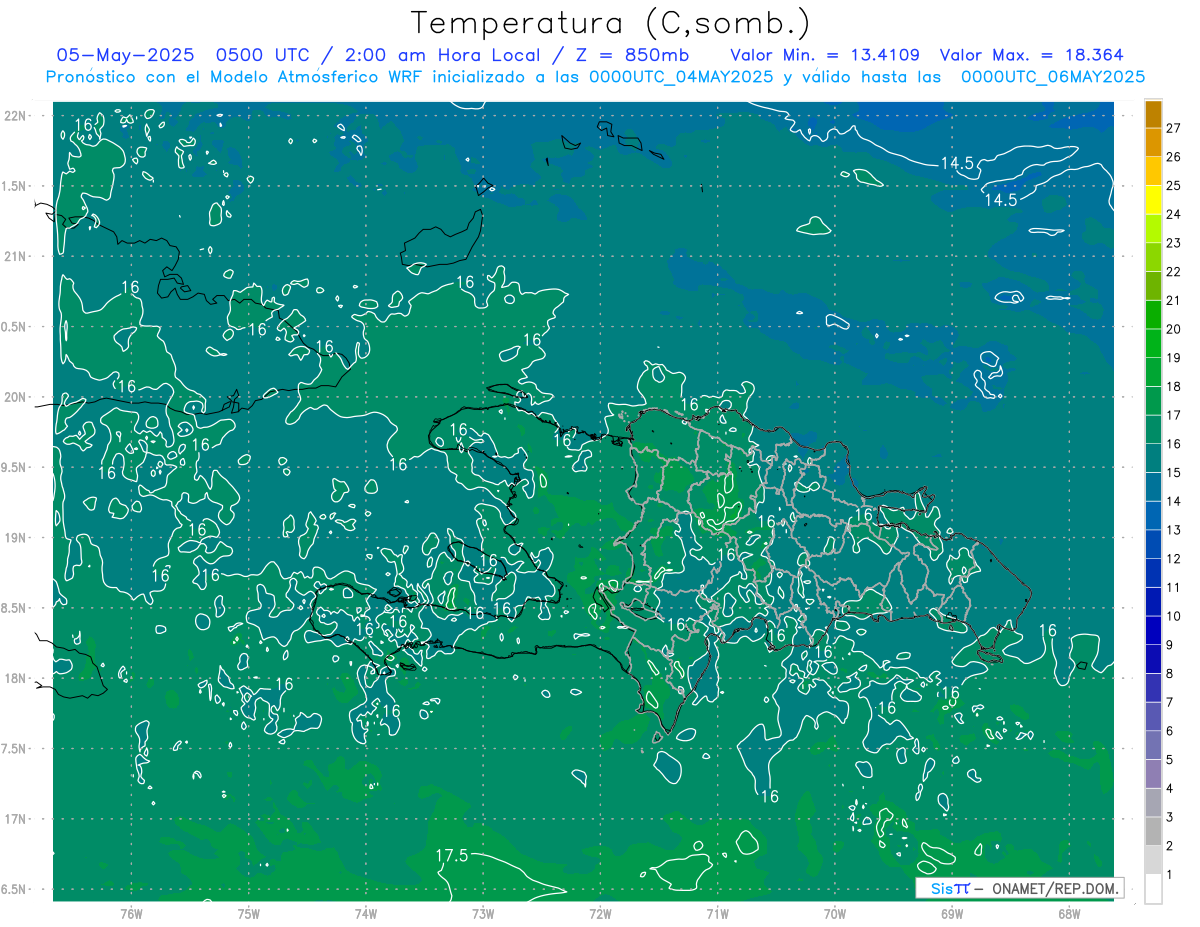Click the '21N' latitude axis label
The image size is (1200, 927).
pyautogui.click(x=16, y=256)
